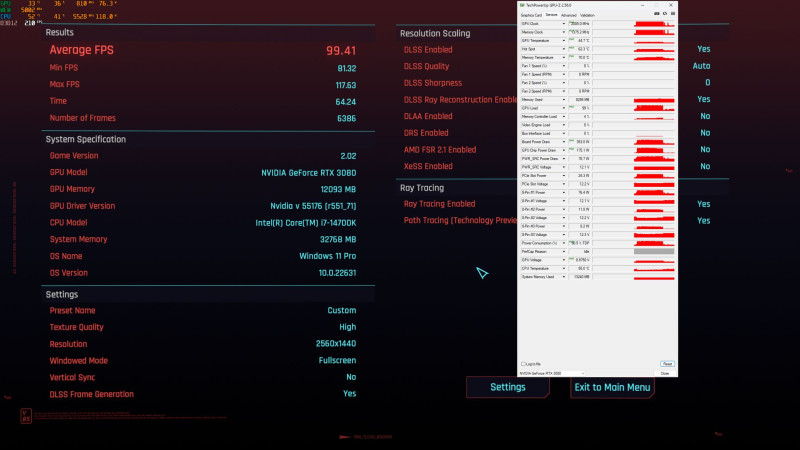Click the Preset Name value Custom
The width and height of the screenshot is (800, 450).
point(341,310)
